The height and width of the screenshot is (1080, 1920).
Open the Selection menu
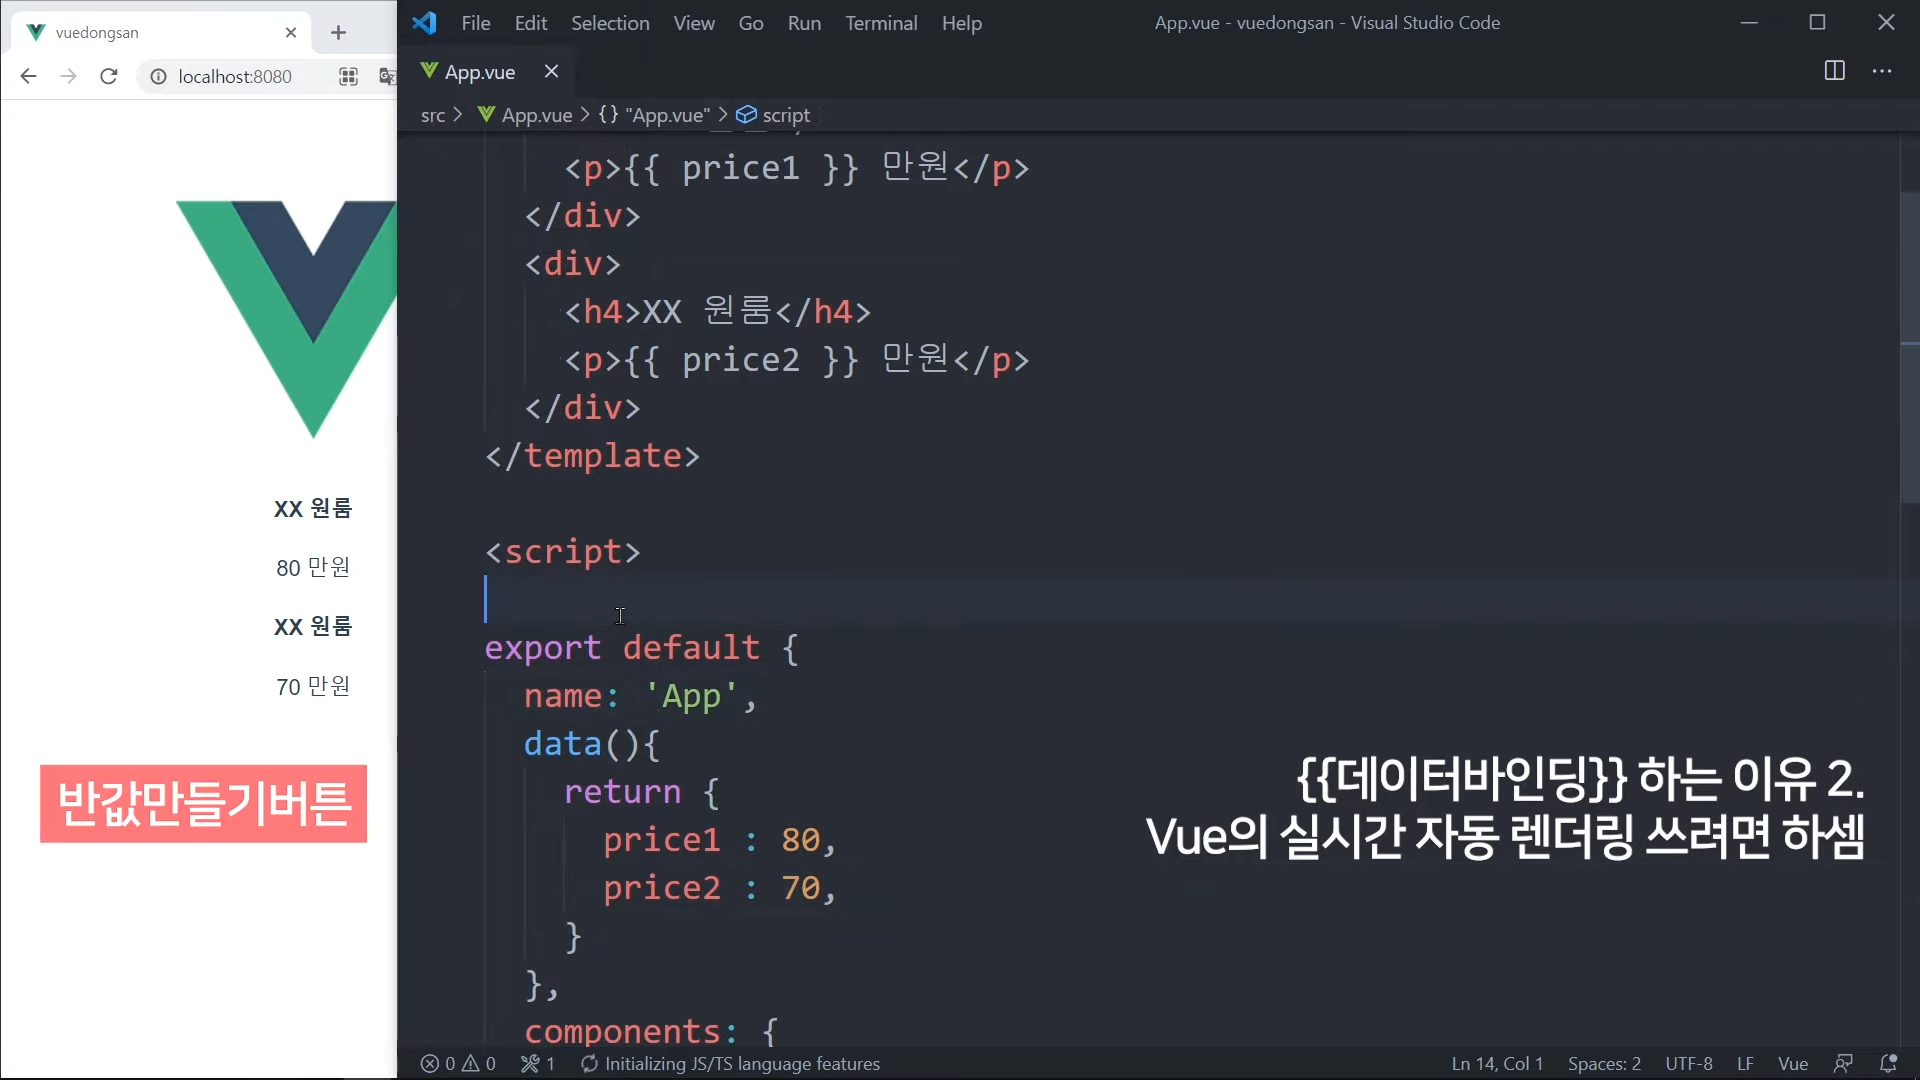click(610, 23)
